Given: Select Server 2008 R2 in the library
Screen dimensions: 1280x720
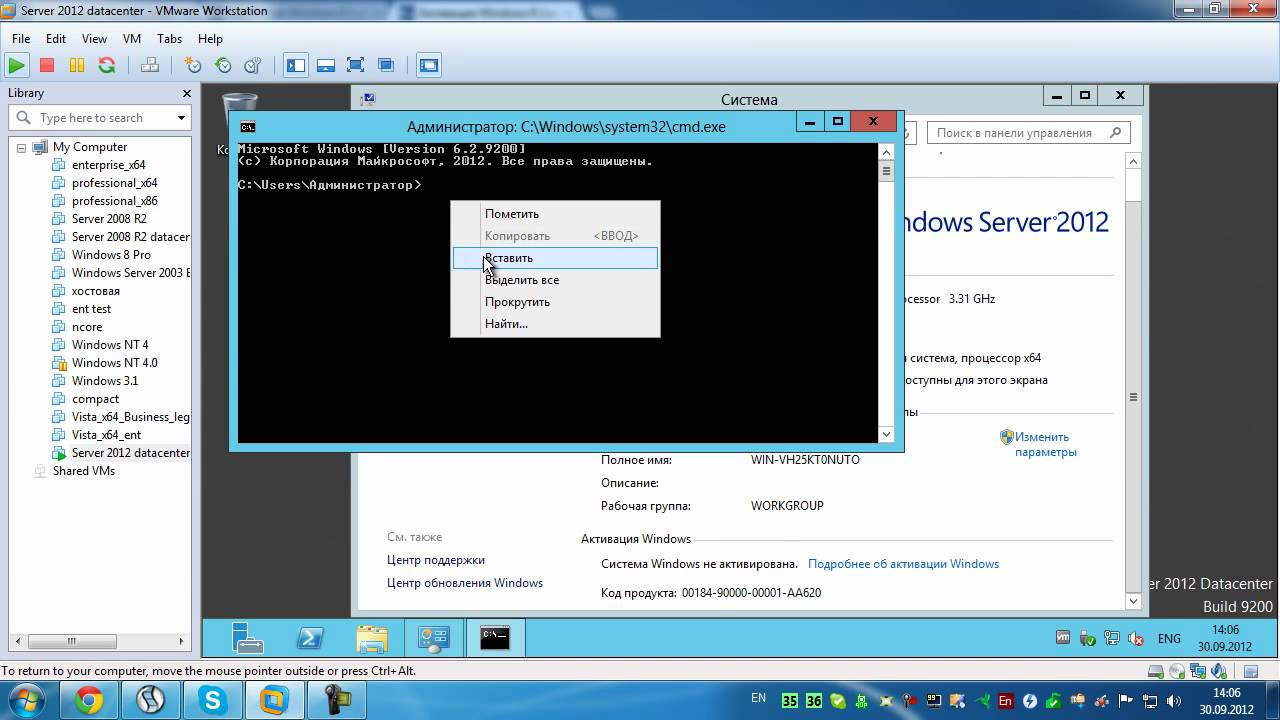Looking at the screenshot, I should pyautogui.click(x=109, y=219).
